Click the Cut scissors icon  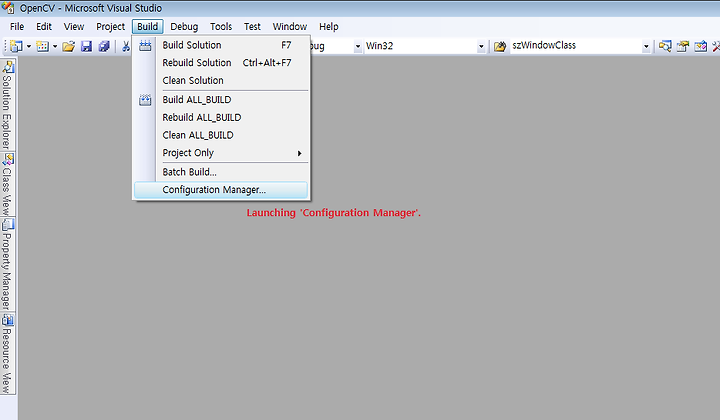[126, 46]
